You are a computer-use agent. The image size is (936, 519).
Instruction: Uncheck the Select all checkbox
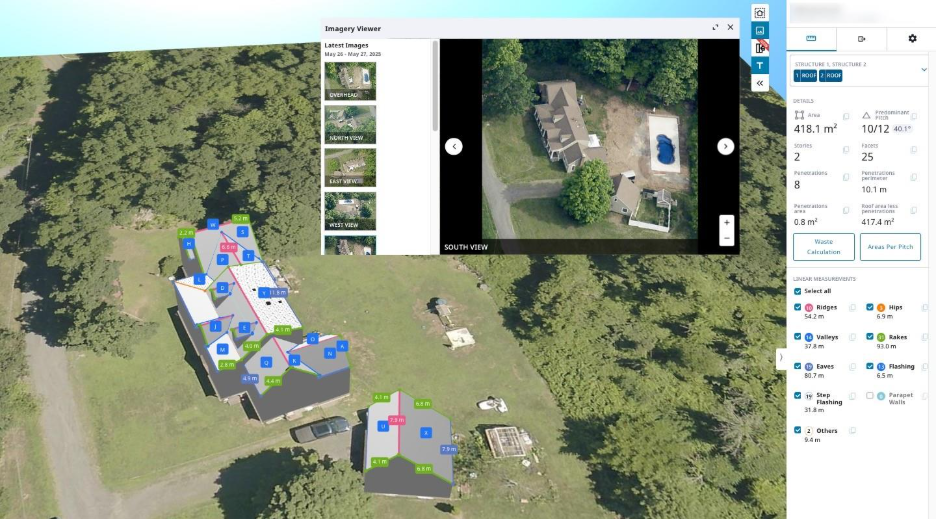tap(798, 291)
